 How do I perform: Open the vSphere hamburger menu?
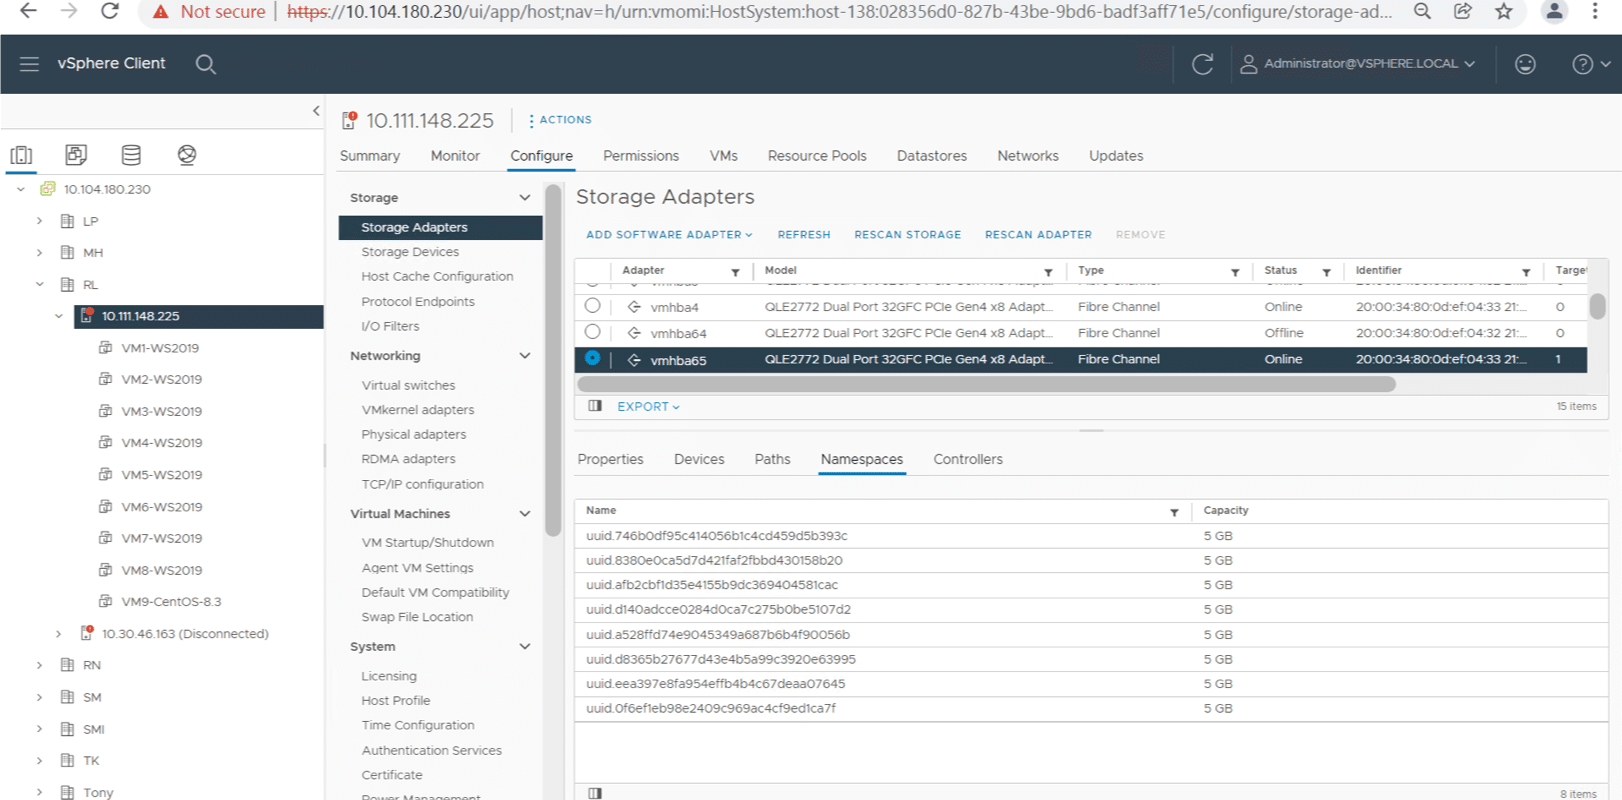(29, 64)
